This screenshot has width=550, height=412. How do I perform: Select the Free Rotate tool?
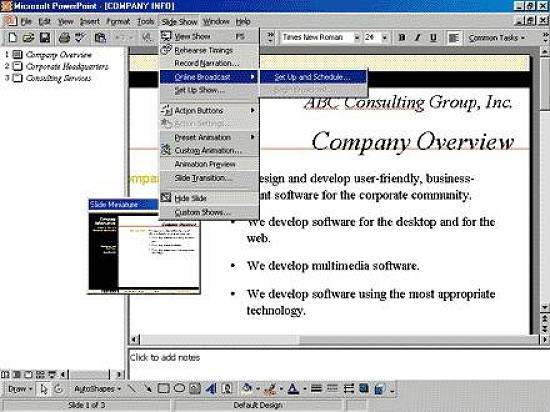click(59, 389)
